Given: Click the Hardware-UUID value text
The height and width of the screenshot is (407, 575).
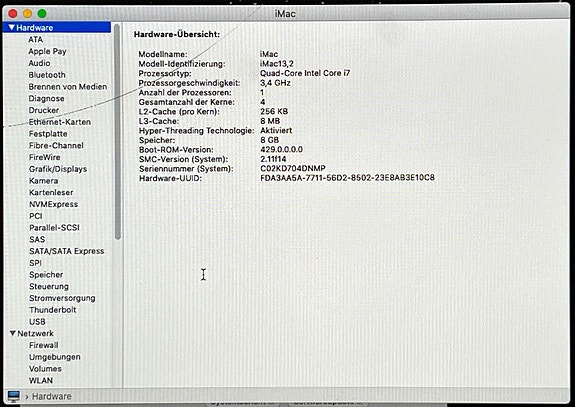Looking at the screenshot, I should click(x=347, y=178).
